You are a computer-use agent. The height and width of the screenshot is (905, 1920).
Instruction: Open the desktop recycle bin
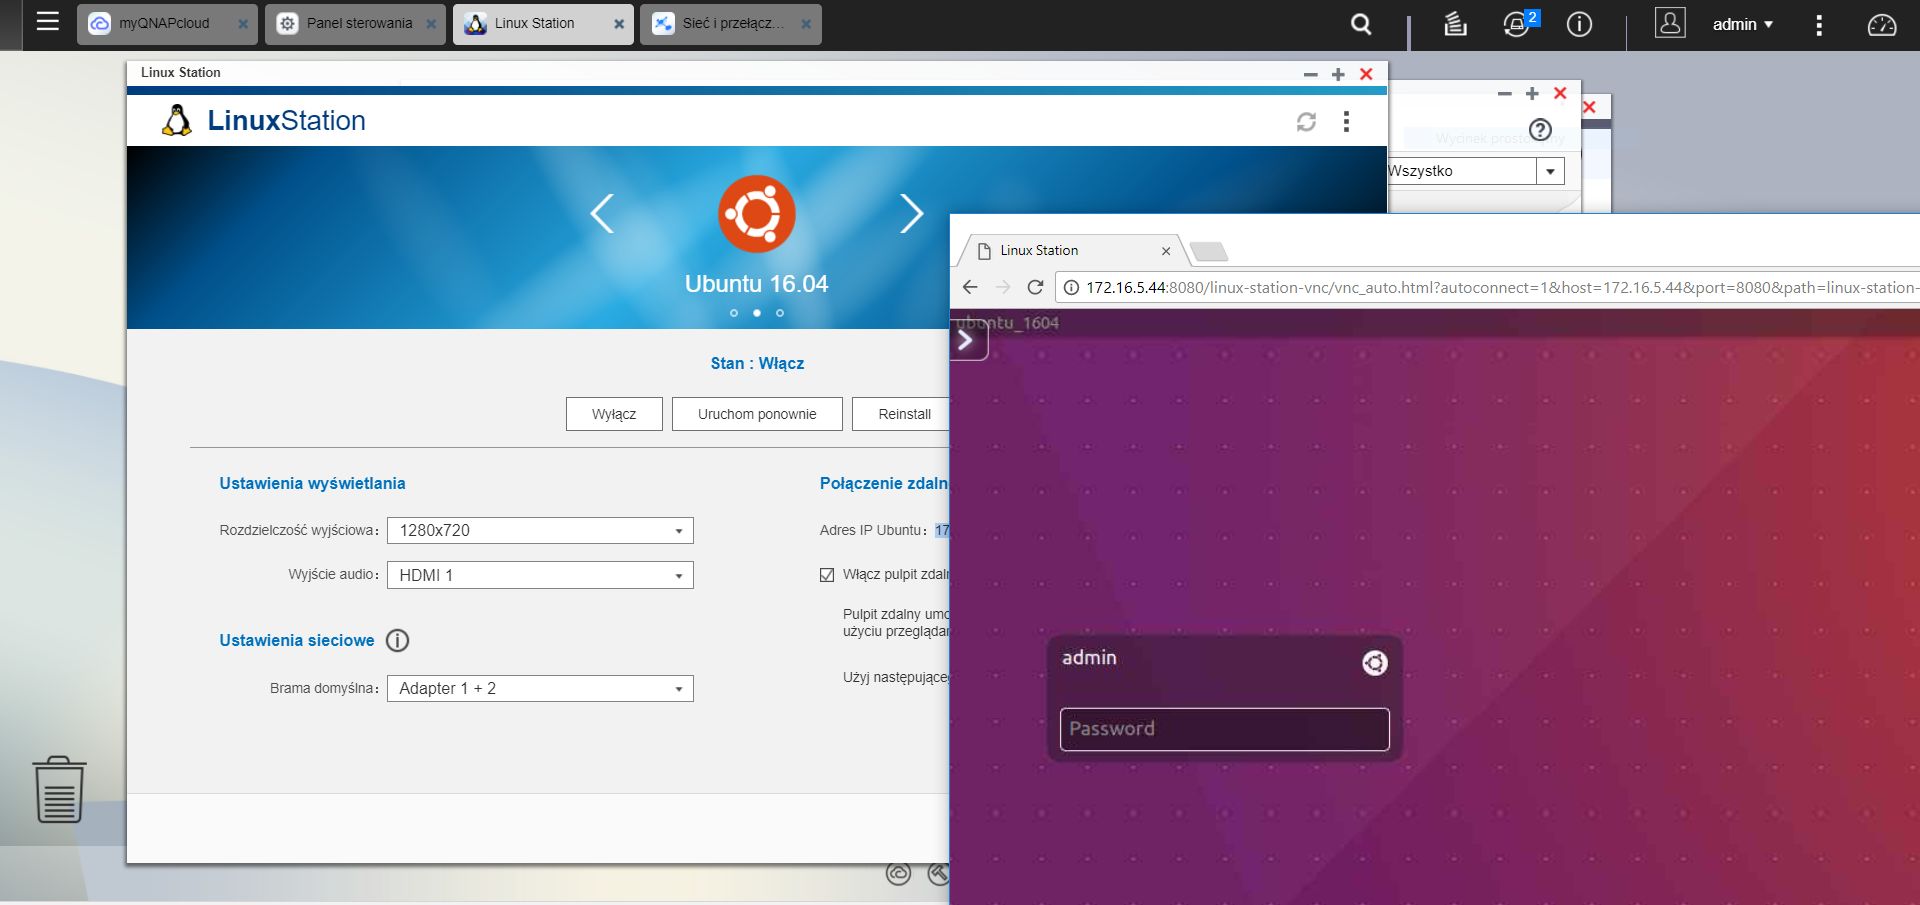[x=59, y=789]
